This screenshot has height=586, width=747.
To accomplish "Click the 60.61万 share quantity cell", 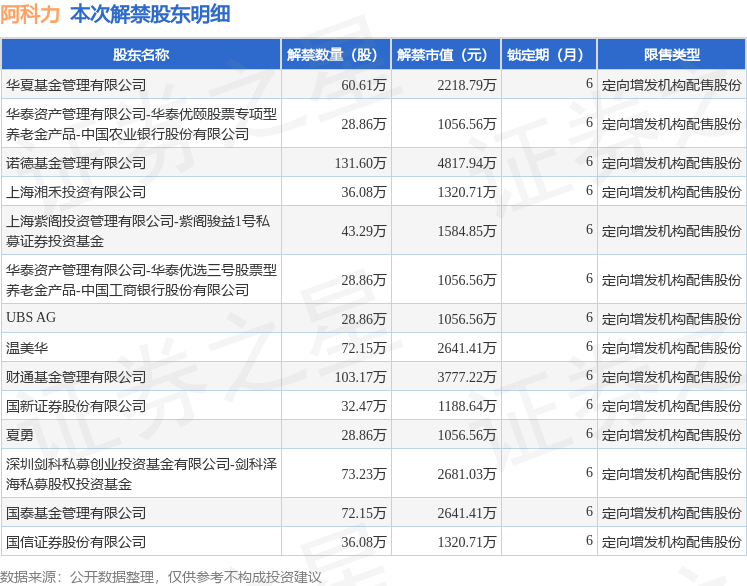I will 363,85.
